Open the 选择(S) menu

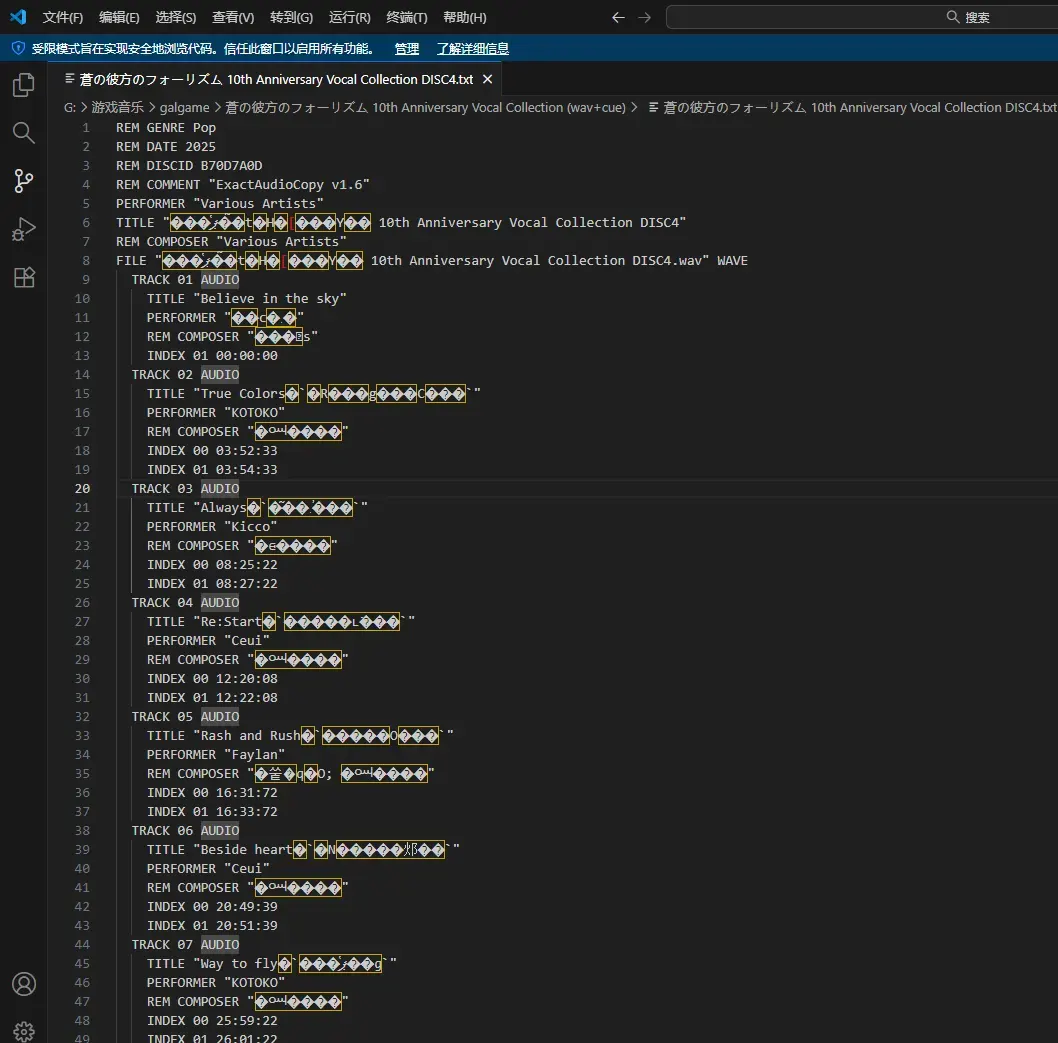[x=175, y=18]
